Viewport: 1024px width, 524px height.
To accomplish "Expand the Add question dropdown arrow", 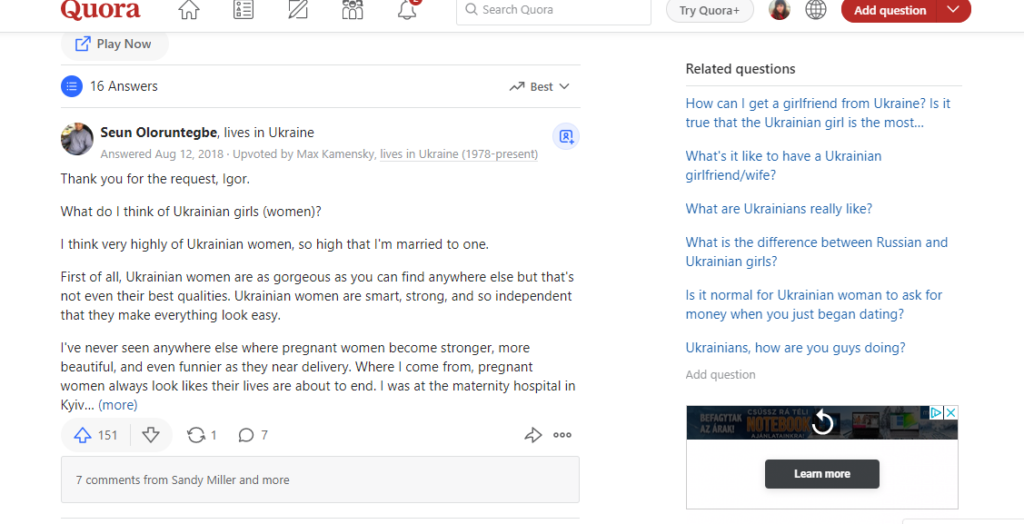I will click(x=953, y=11).
